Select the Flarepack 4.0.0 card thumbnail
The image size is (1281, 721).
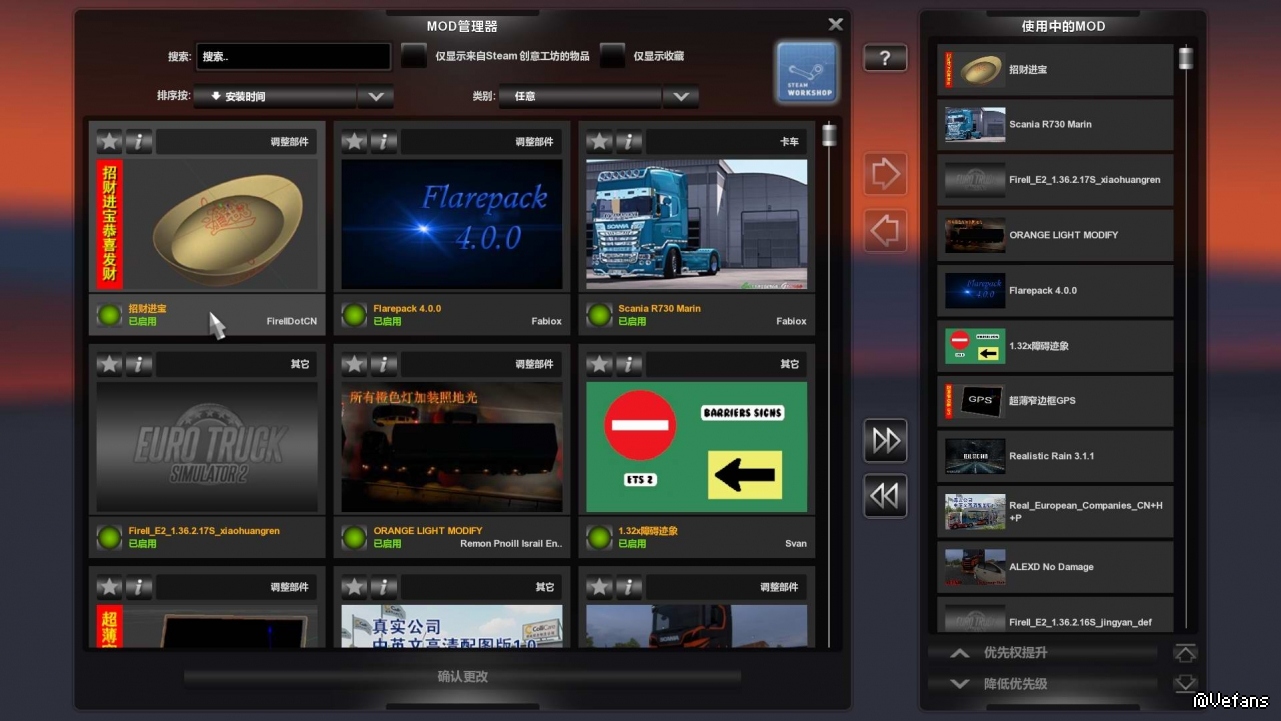pyautogui.click(x=452, y=225)
